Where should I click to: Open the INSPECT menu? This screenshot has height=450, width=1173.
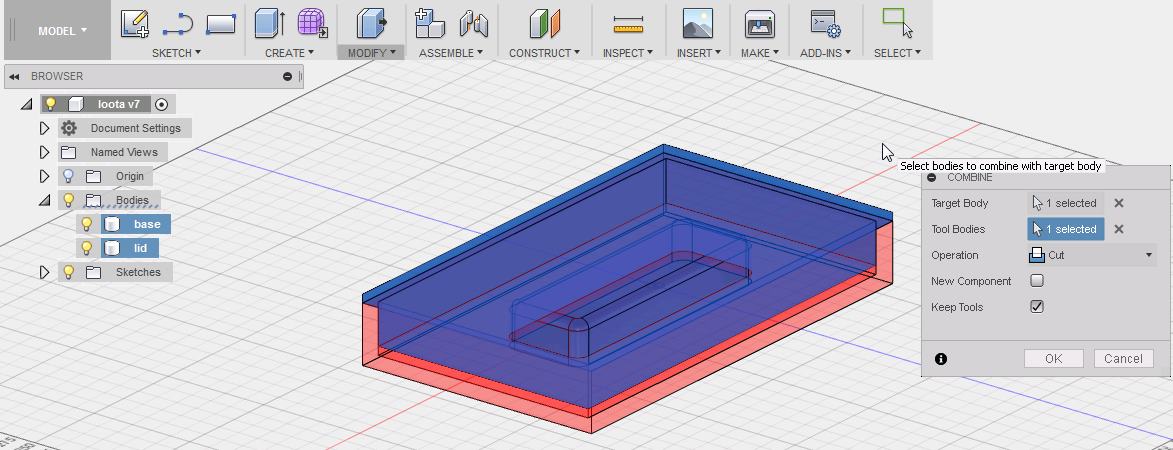628,53
